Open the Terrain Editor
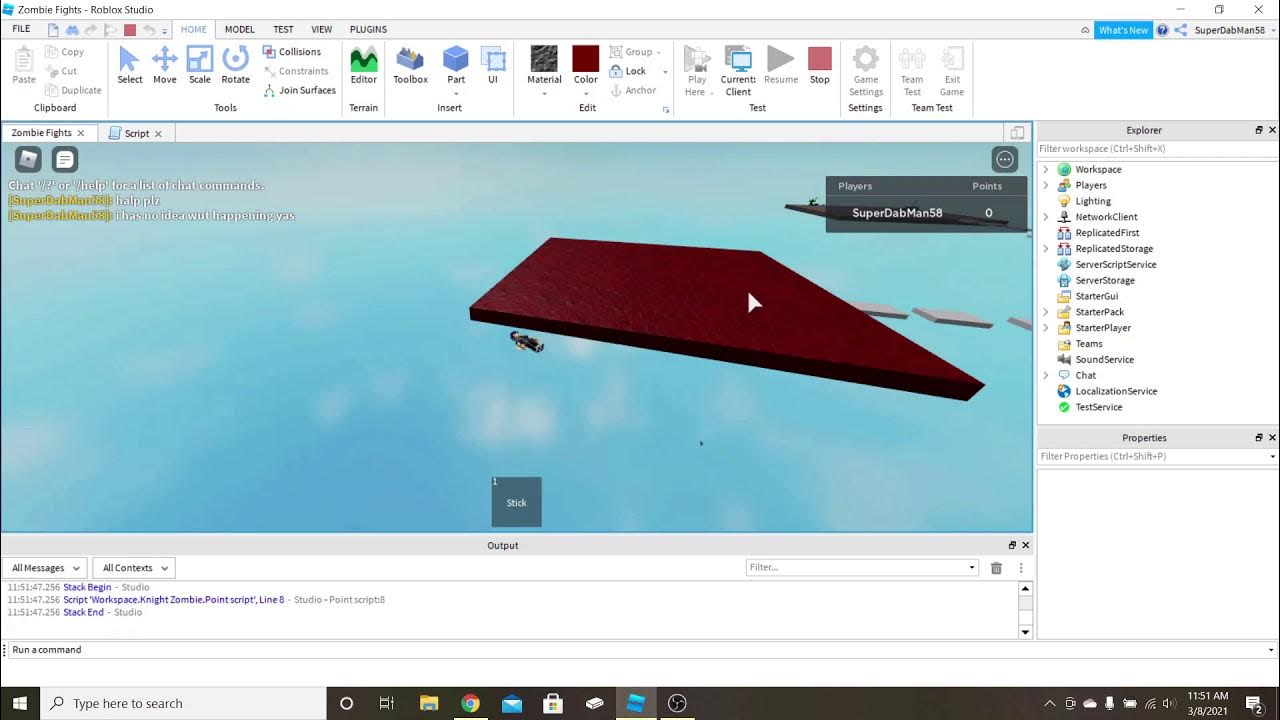Image resolution: width=1280 pixels, height=720 pixels. pyautogui.click(x=364, y=65)
